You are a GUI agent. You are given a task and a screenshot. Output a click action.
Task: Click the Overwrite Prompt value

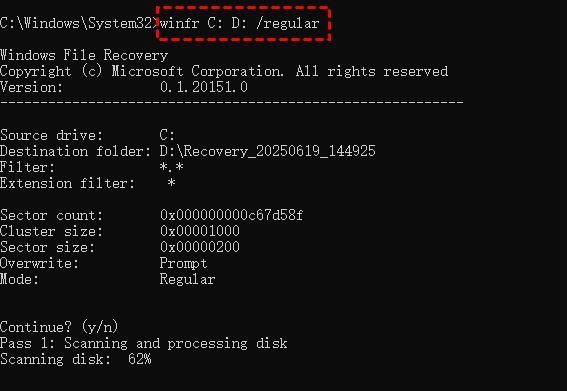click(x=183, y=263)
